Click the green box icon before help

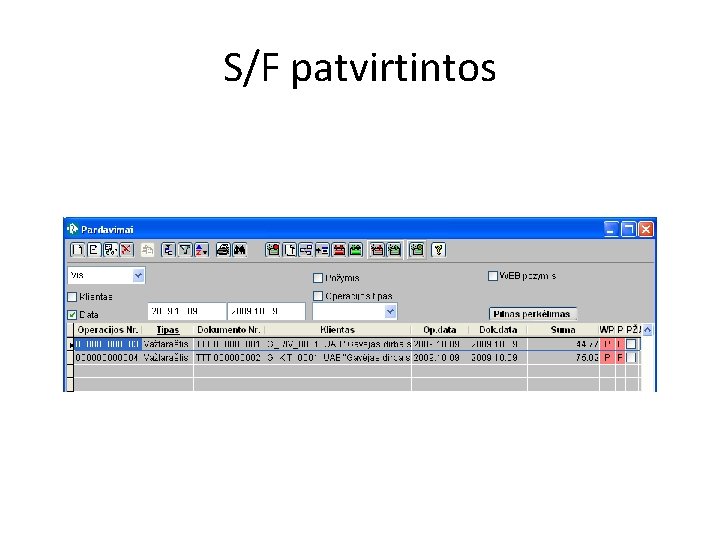pos(416,250)
